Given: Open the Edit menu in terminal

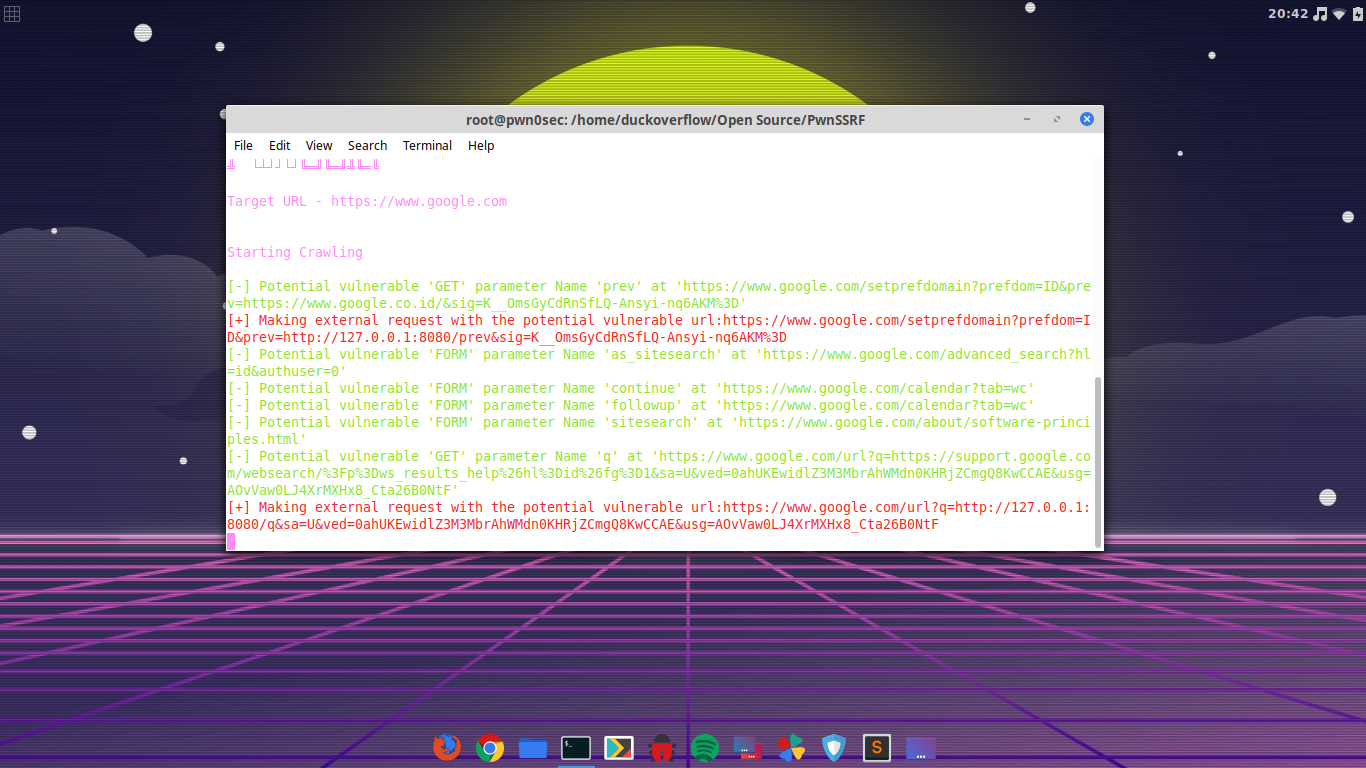Looking at the screenshot, I should tap(279, 145).
